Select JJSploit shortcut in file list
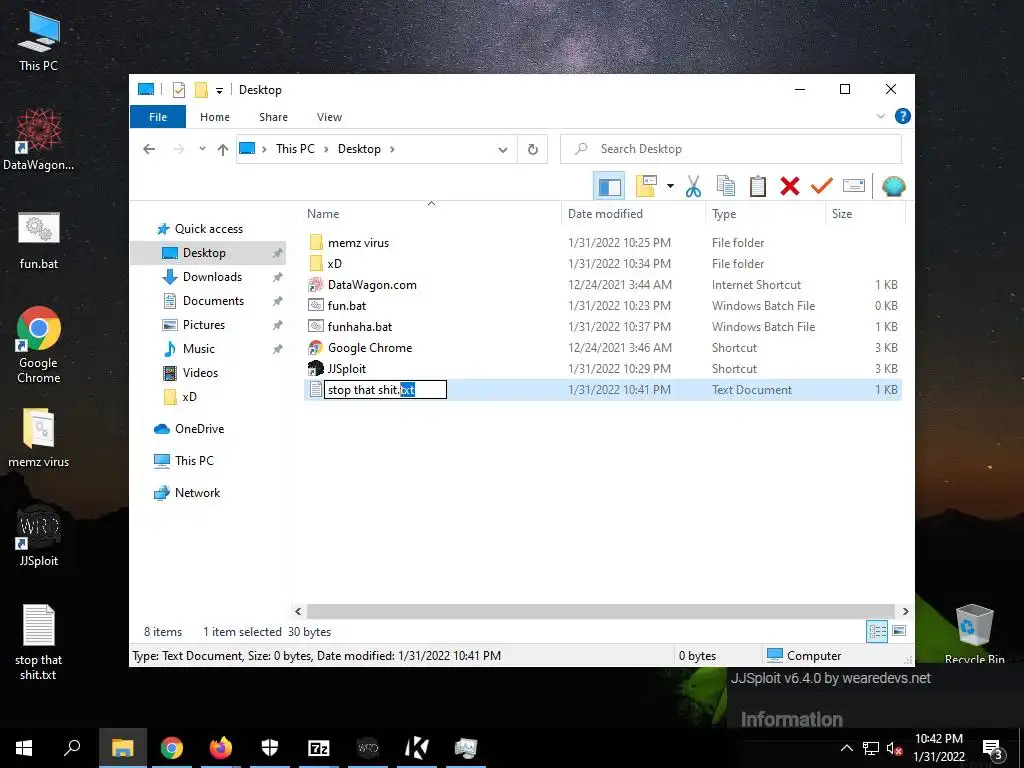 603,368
